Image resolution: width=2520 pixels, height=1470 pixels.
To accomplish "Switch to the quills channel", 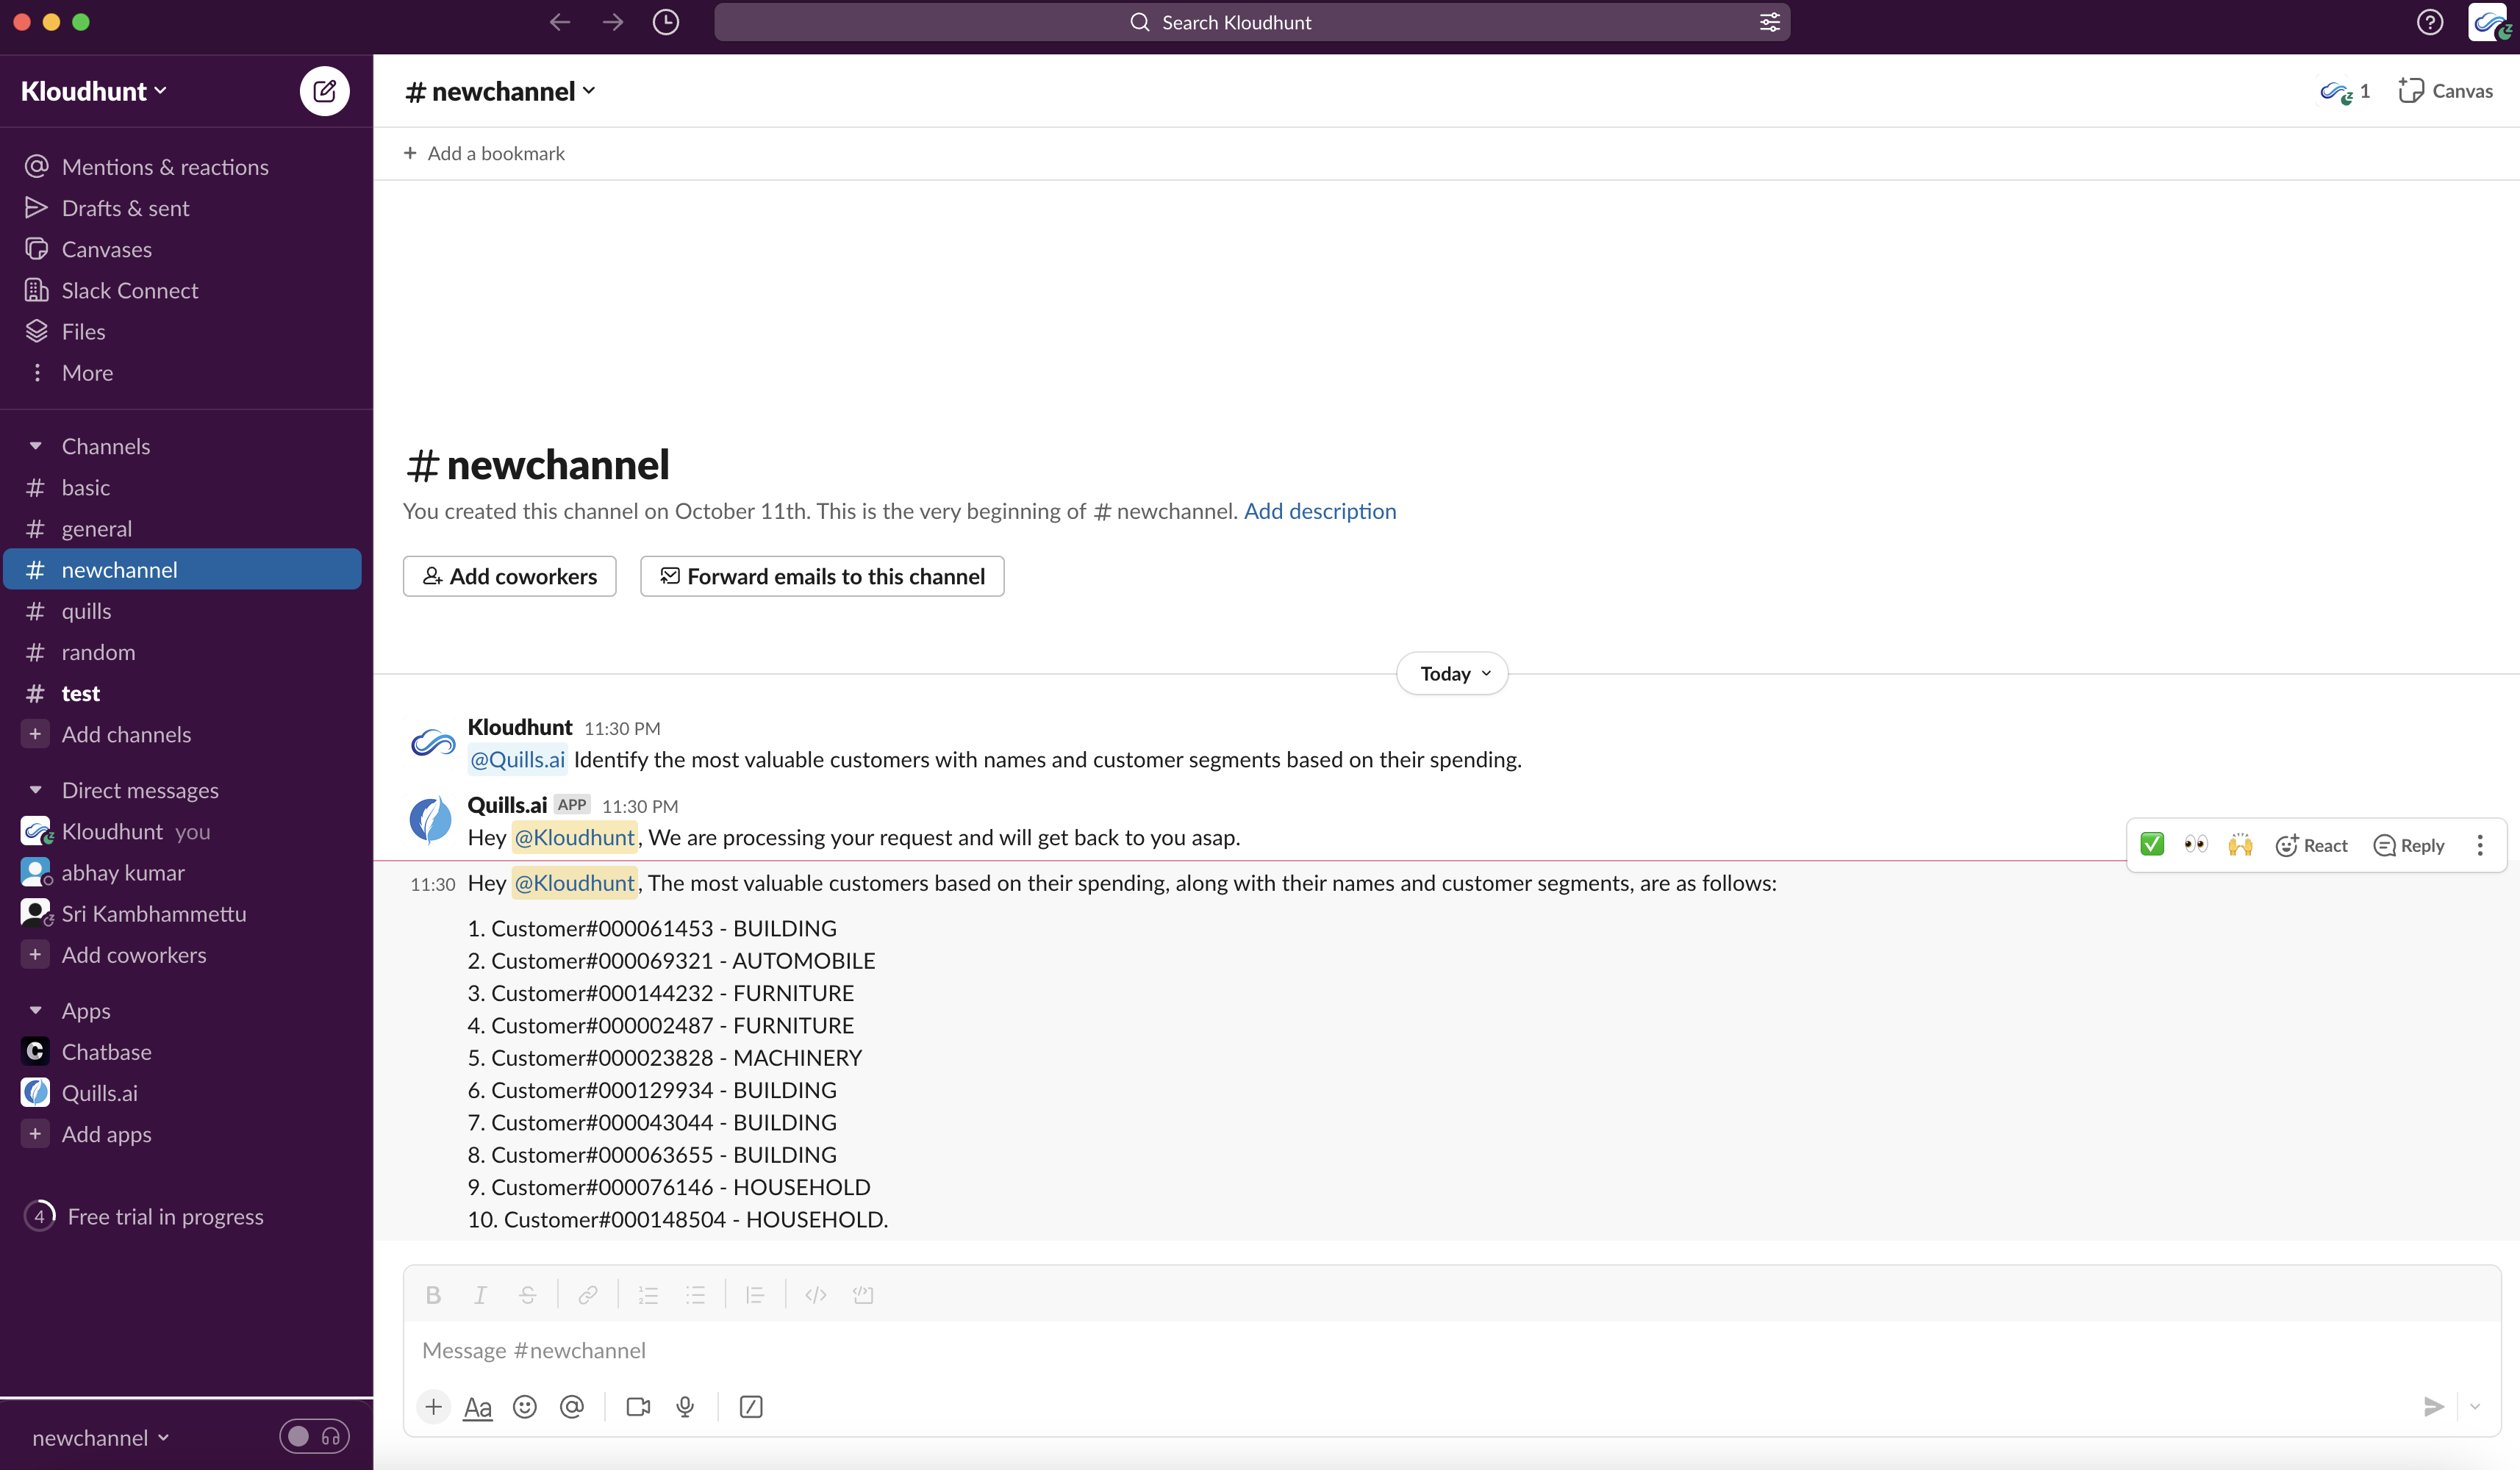I will click(86, 611).
